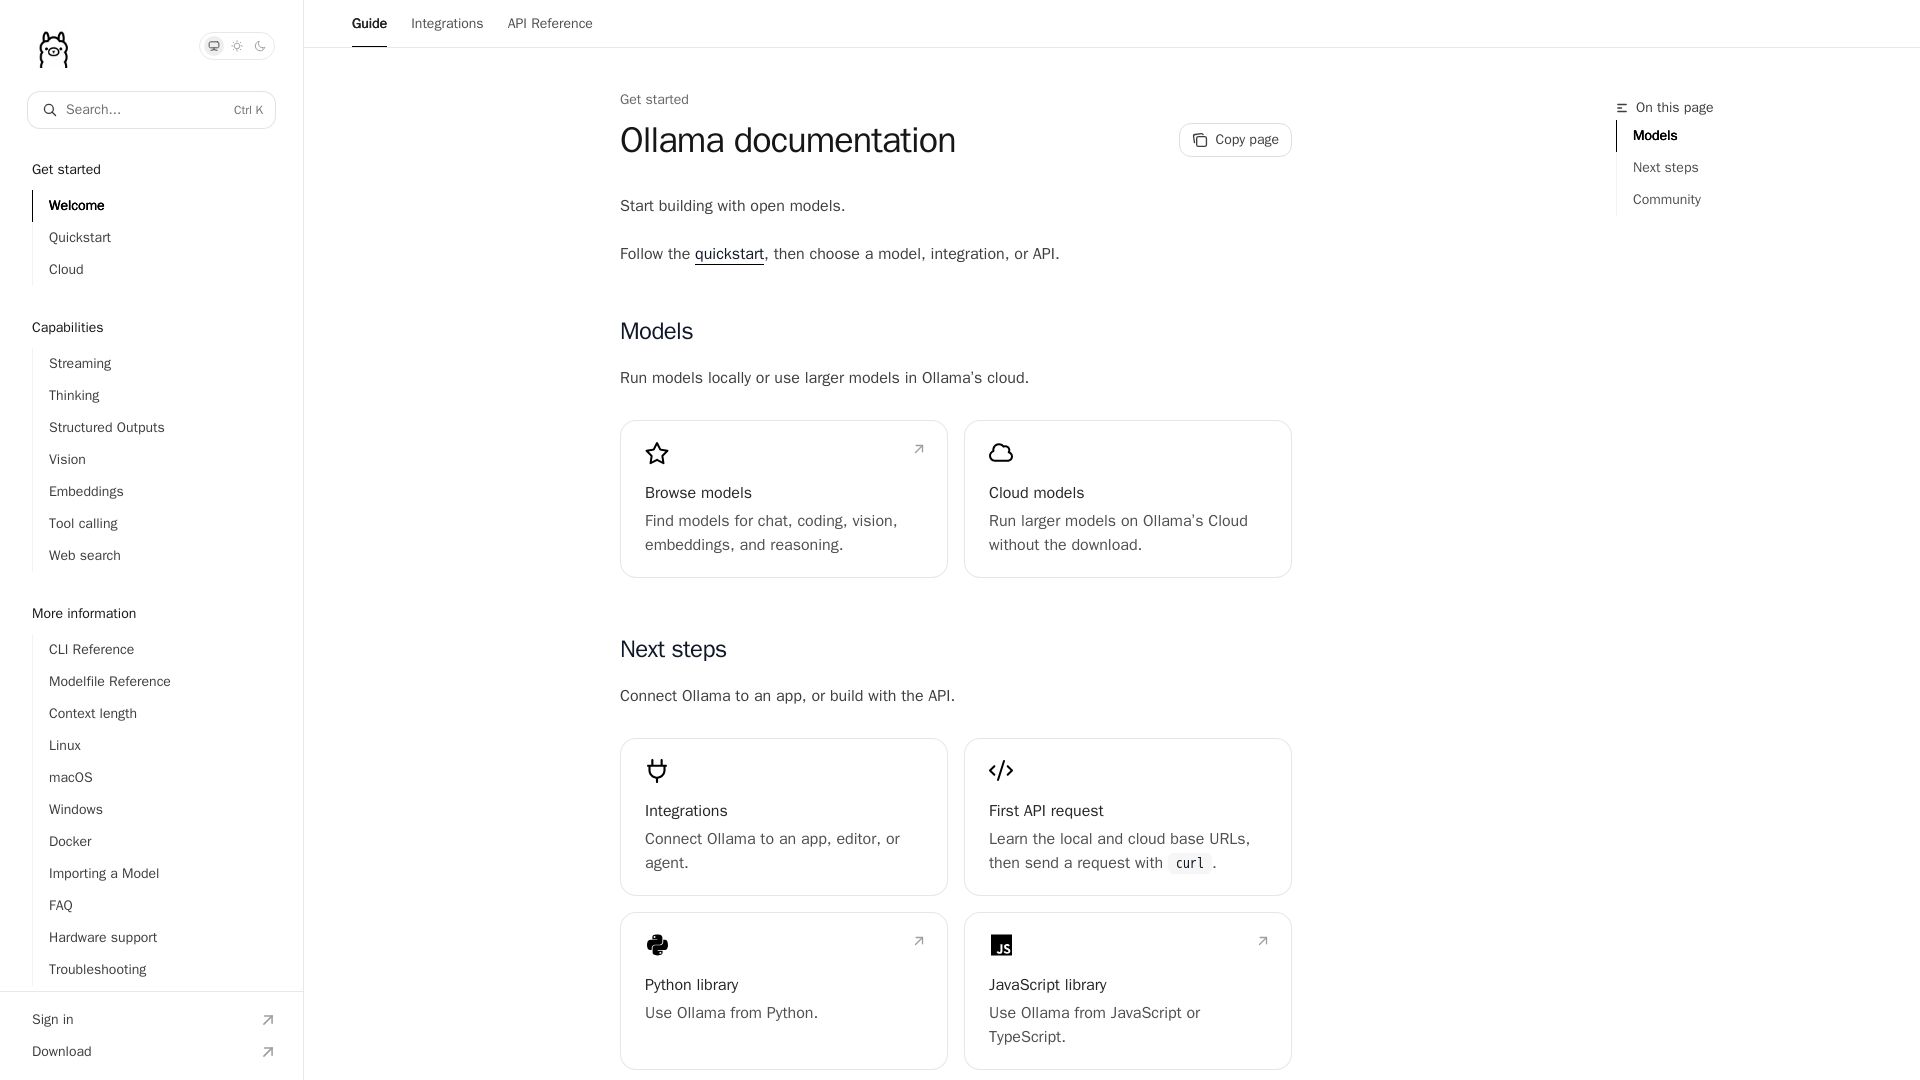Screen dimensions: 1920x1080
Task: Click the Next steps section heading
Action: [x=673, y=649]
